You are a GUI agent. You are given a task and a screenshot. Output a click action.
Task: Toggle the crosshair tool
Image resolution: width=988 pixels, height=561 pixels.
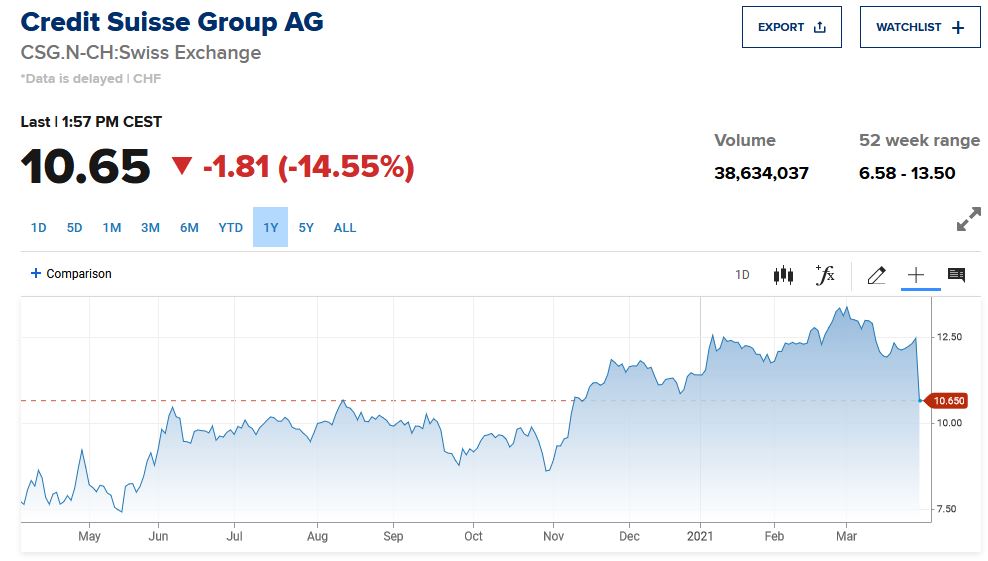tap(916, 275)
